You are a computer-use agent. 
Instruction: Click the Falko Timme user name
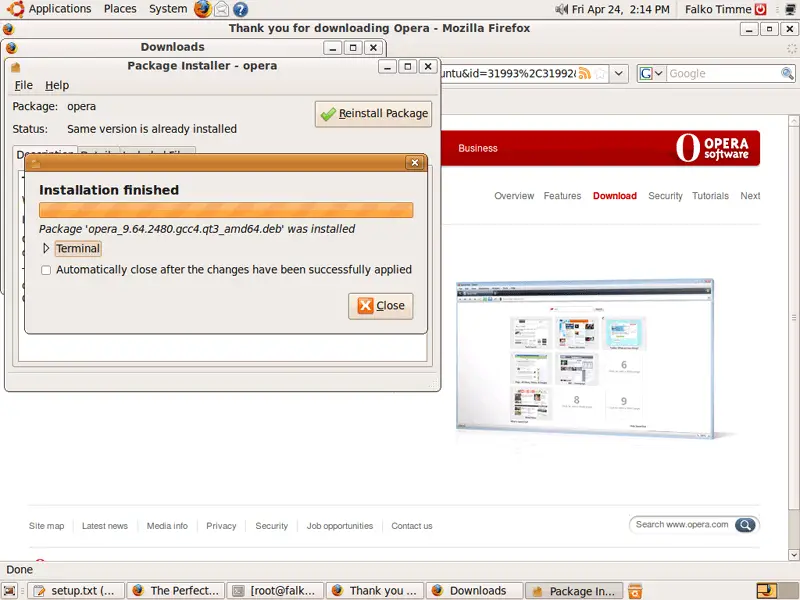point(718,9)
